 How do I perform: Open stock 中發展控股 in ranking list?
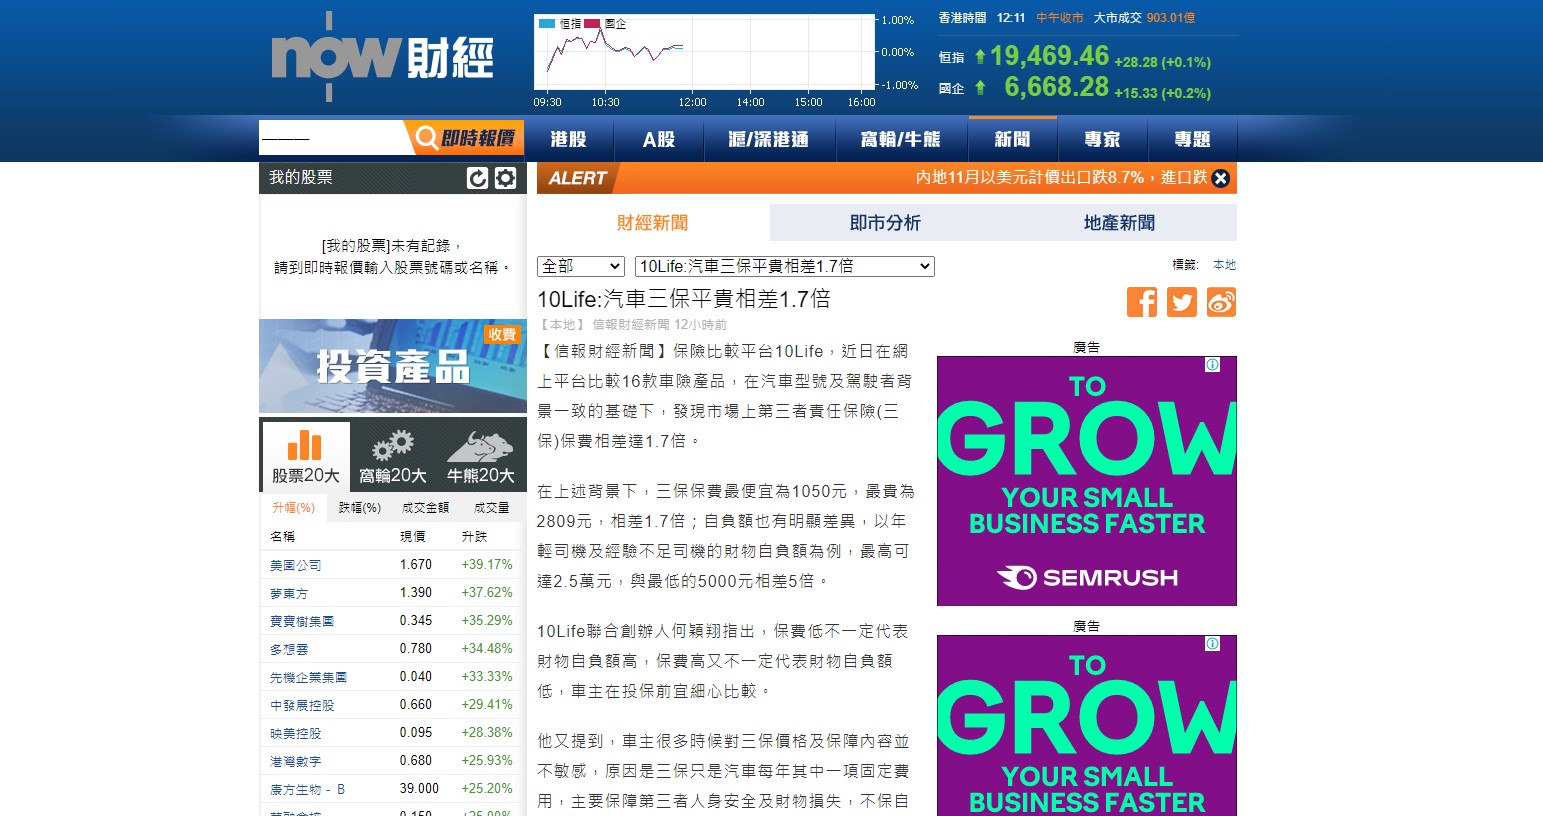(x=302, y=705)
